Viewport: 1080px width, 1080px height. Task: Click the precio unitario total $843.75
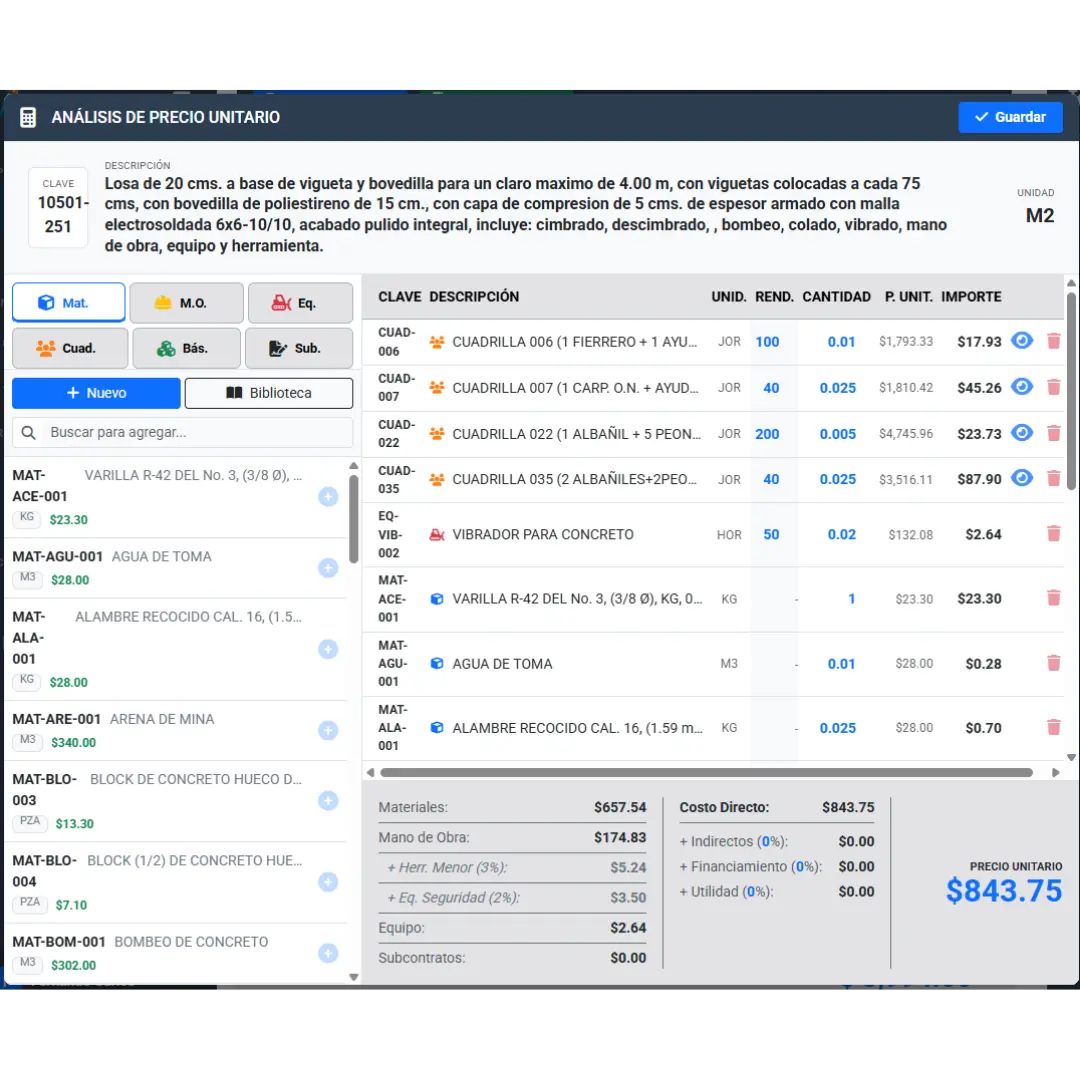[x=1004, y=891]
